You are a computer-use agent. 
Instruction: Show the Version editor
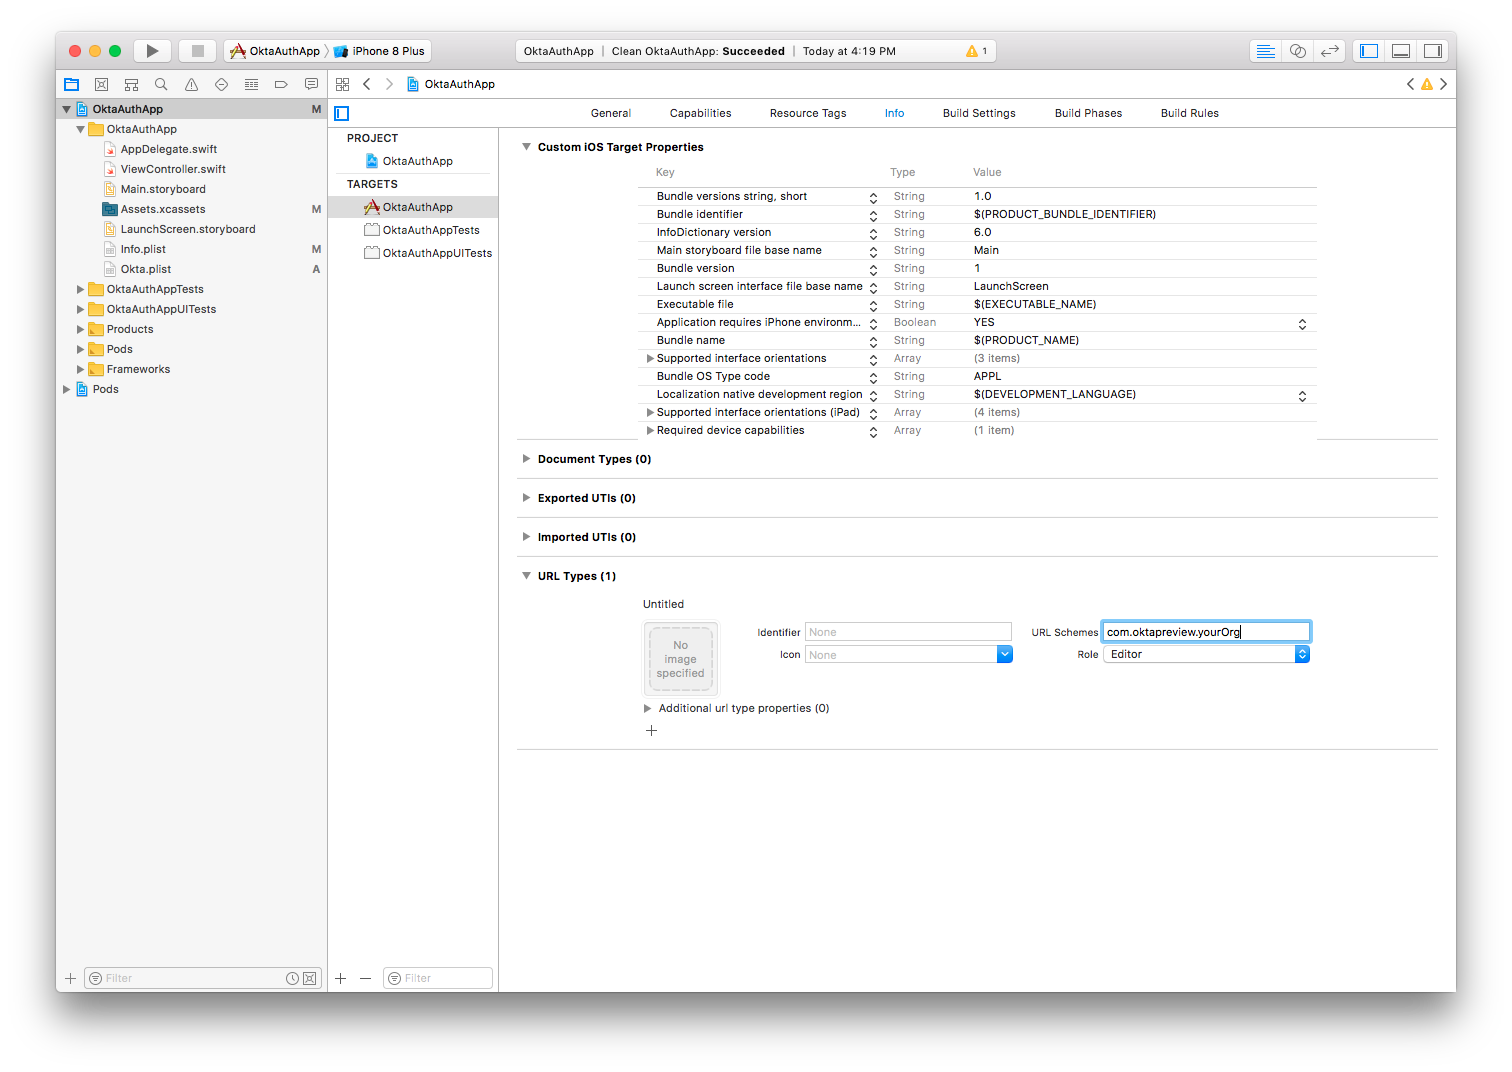[1329, 51]
